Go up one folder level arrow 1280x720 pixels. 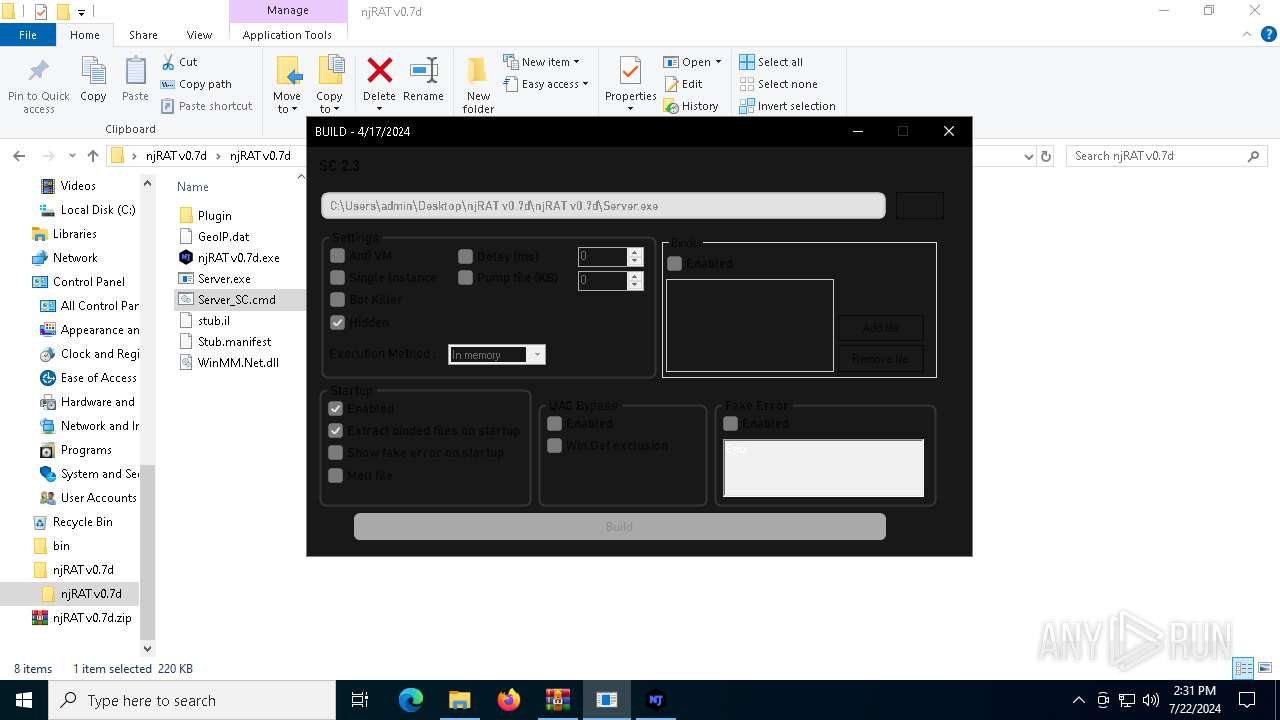click(x=93, y=156)
